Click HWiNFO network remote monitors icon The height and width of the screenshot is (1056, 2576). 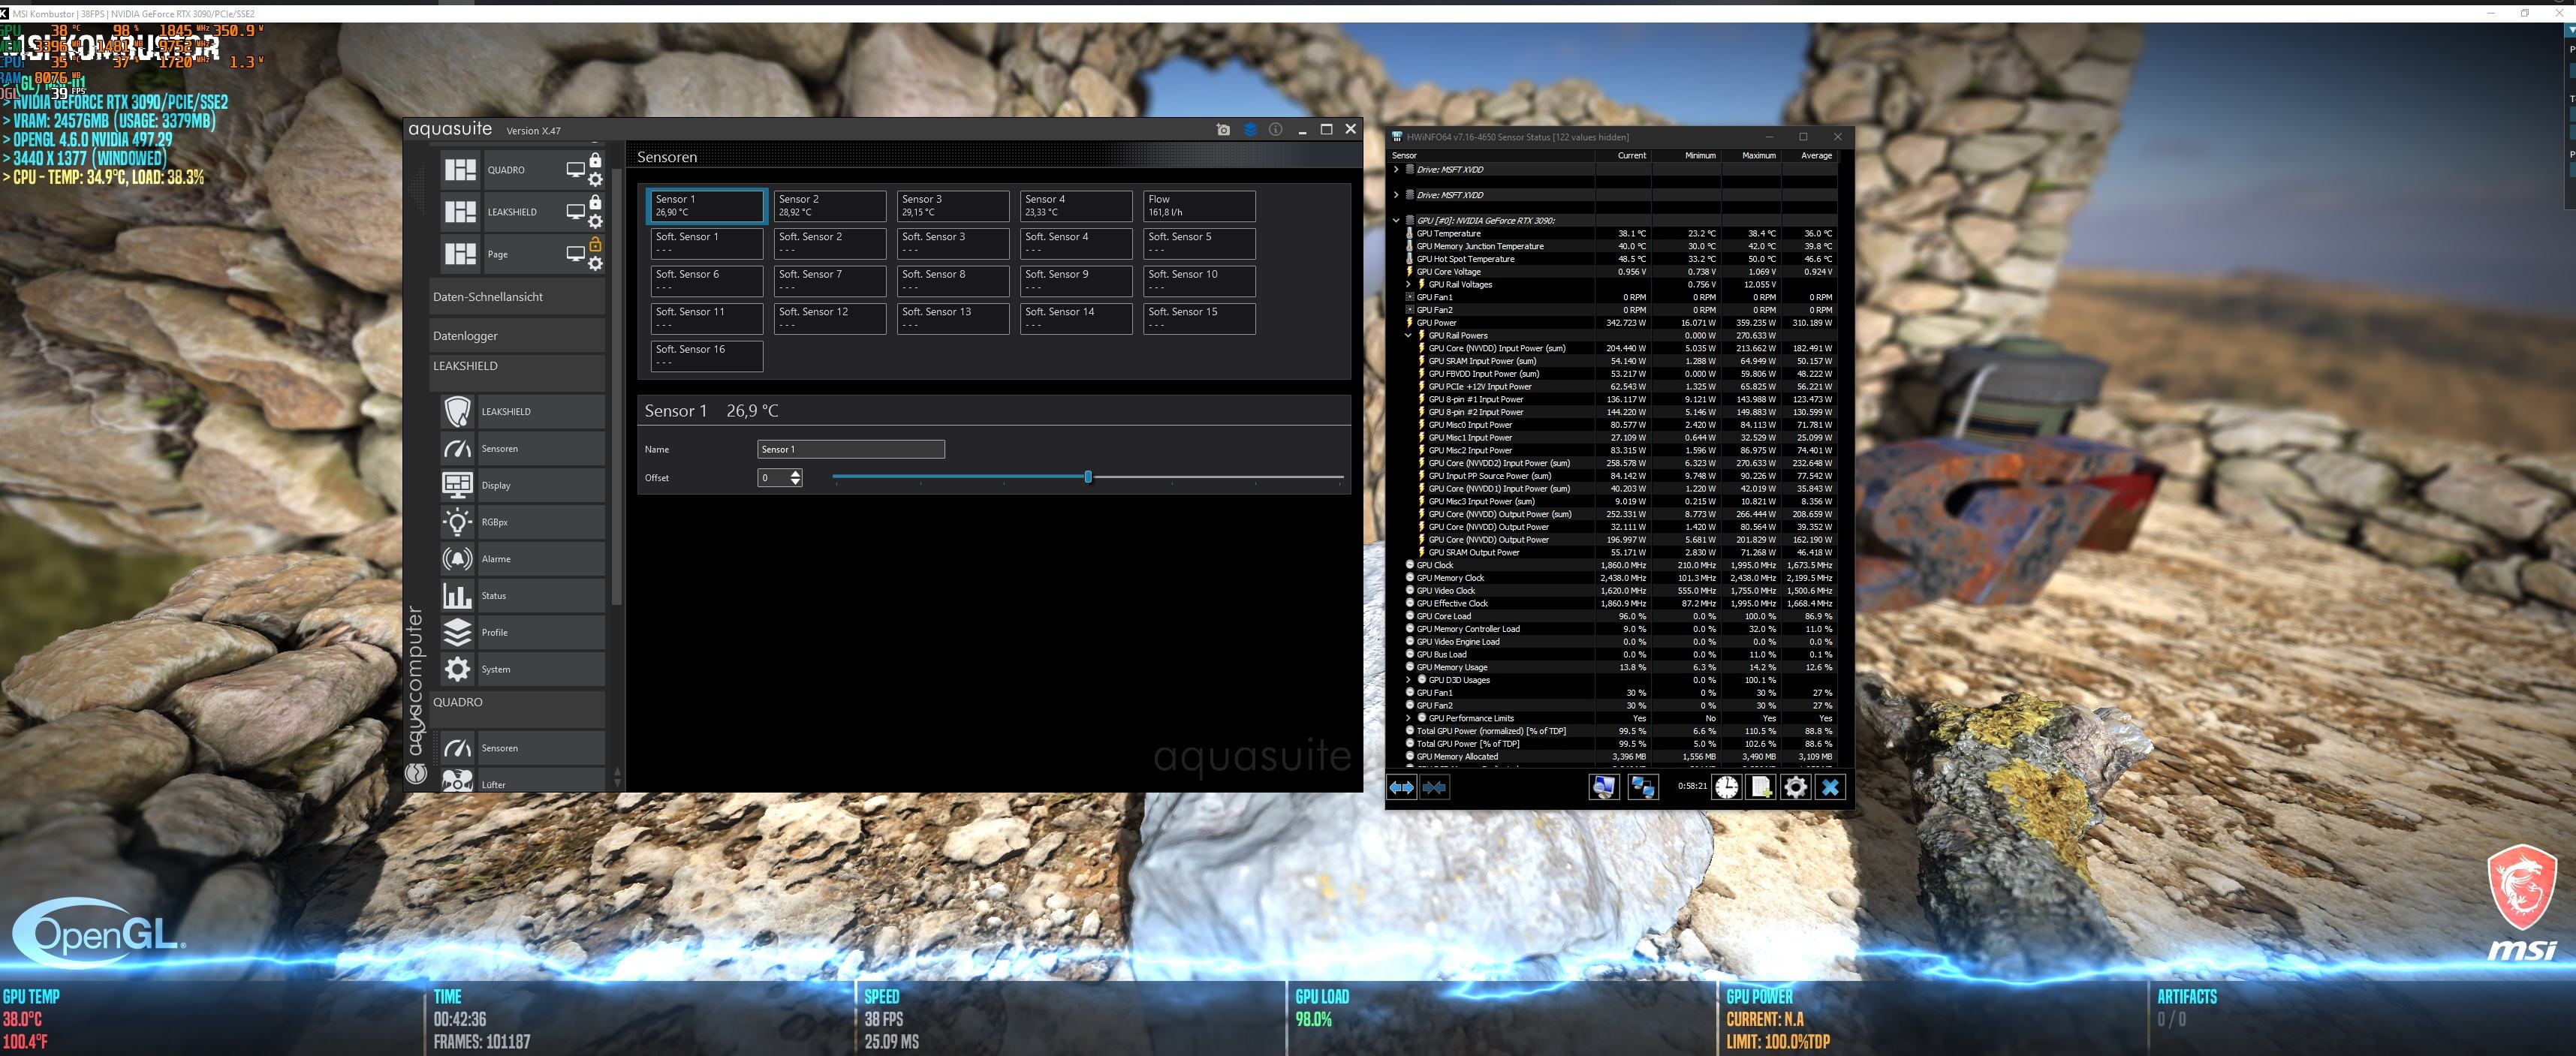coord(1643,787)
